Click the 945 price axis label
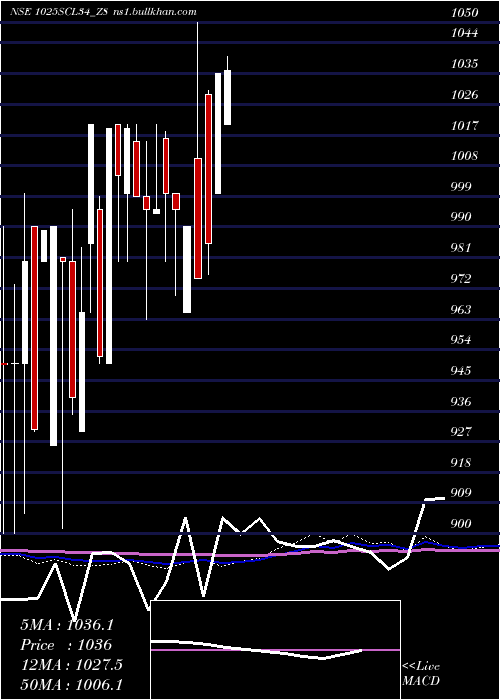500x700 pixels. tap(461, 371)
